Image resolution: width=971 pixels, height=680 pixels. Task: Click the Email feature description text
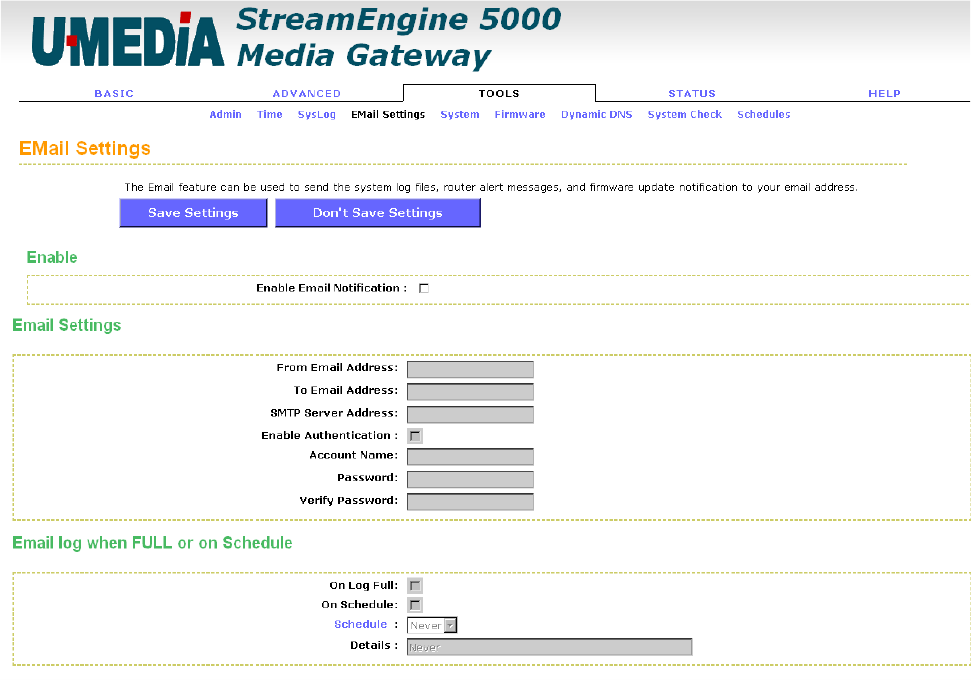click(x=491, y=187)
